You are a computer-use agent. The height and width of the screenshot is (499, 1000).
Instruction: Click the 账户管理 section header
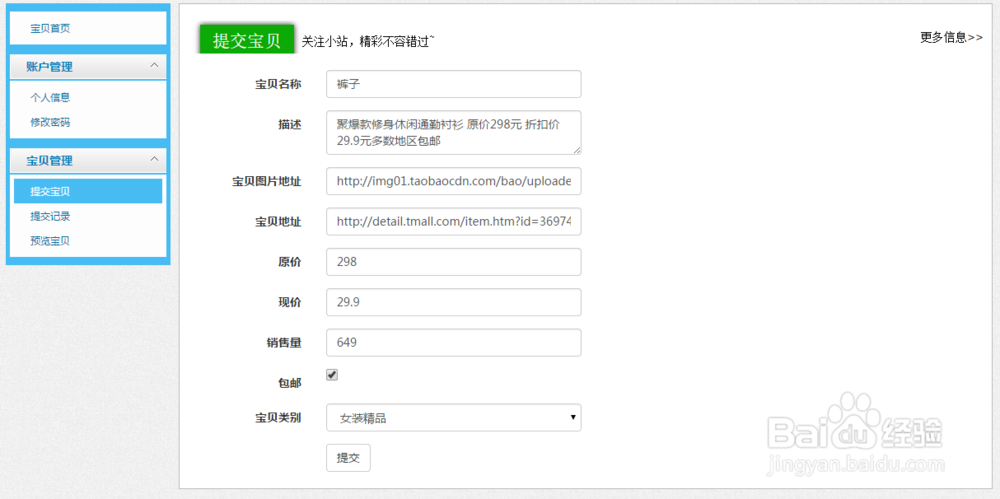pyautogui.click(x=88, y=66)
